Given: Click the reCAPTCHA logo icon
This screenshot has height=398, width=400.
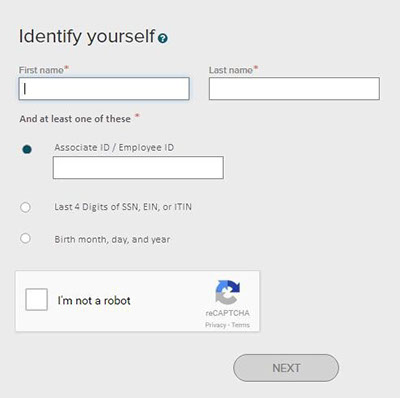Looking at the screenshot, I should 228,292.
